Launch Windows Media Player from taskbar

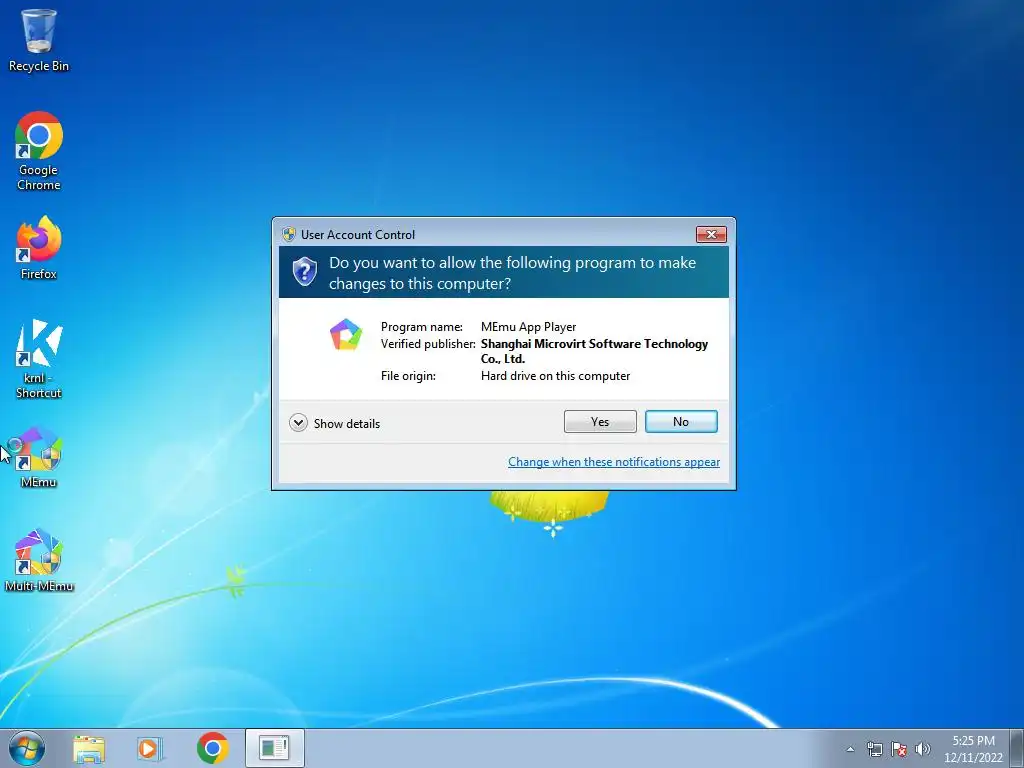point(150,748)
